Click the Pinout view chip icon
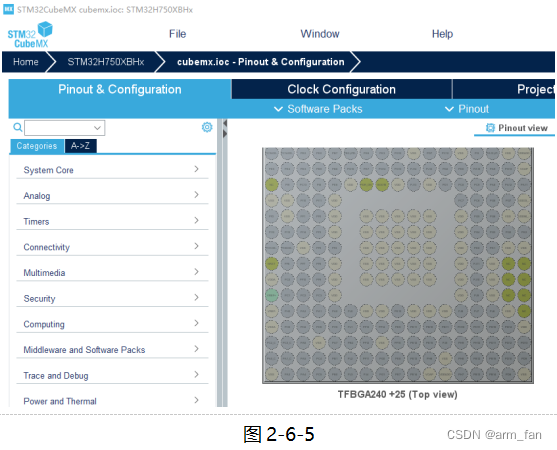 (x=490, y=128)
